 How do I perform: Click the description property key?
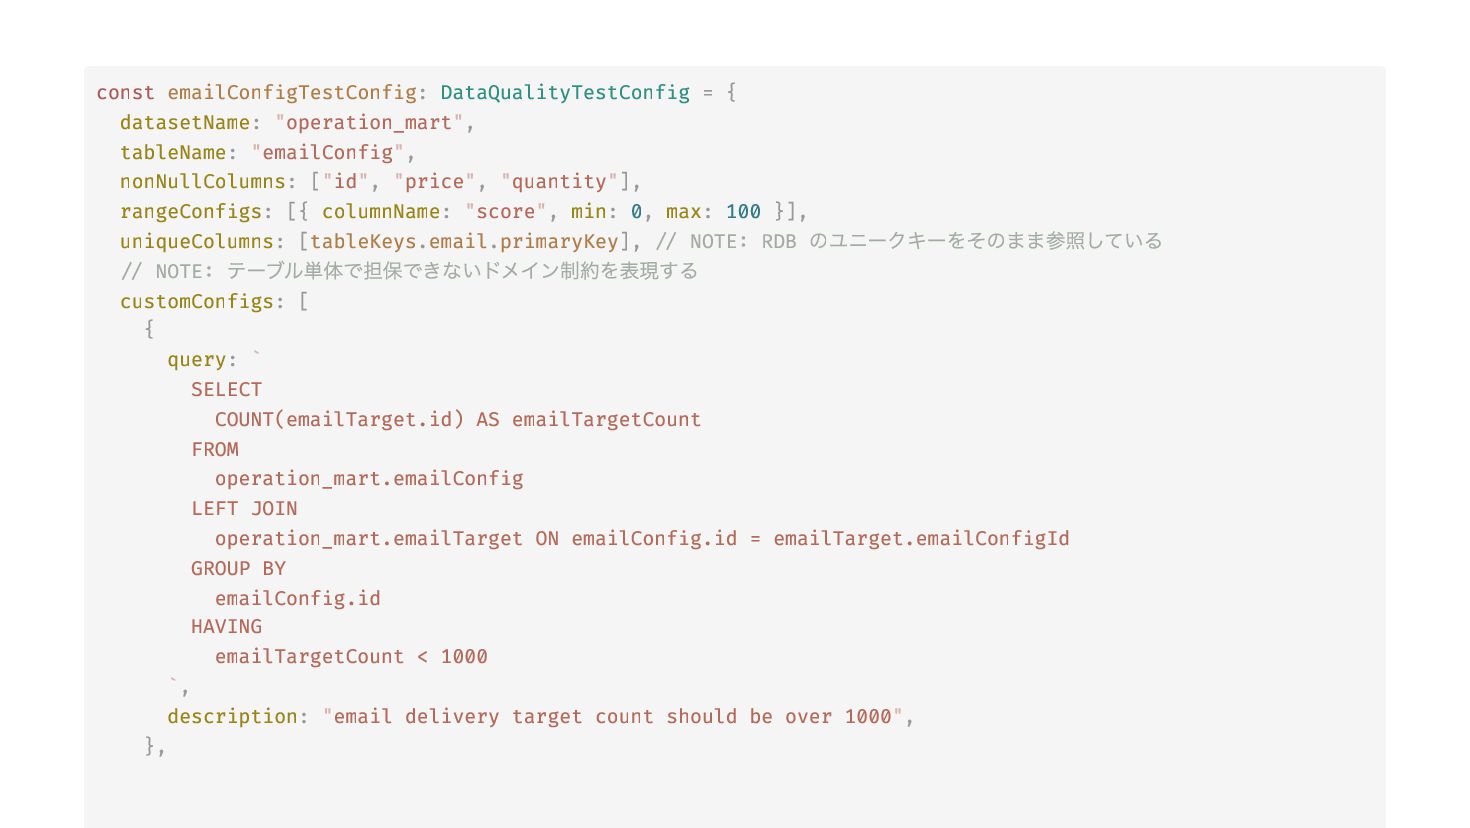(x=232, y=717)
